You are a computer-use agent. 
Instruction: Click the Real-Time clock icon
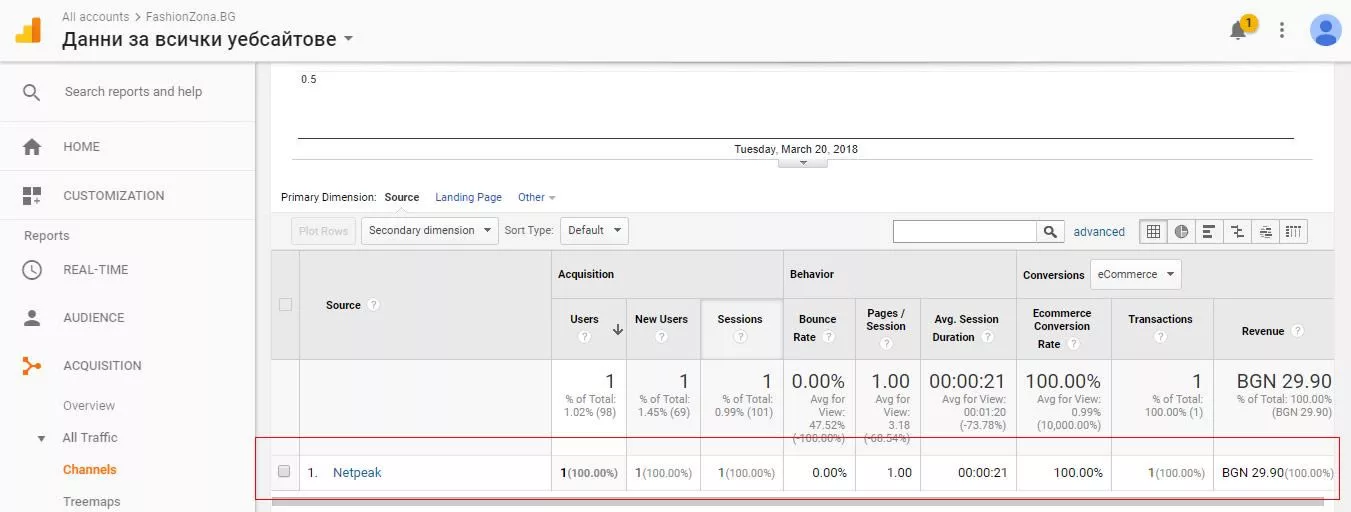[x=32, y=270]
